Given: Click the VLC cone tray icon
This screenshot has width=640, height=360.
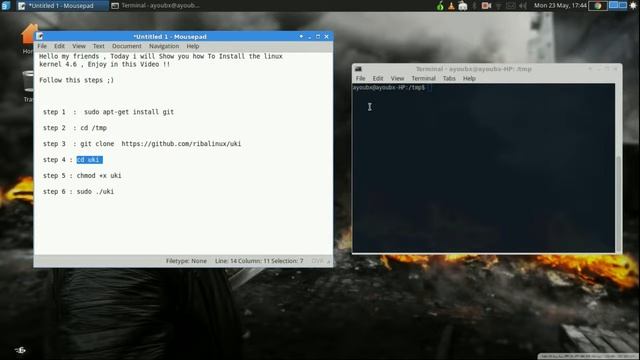Looking at the screenshot, I should (451, 6).
